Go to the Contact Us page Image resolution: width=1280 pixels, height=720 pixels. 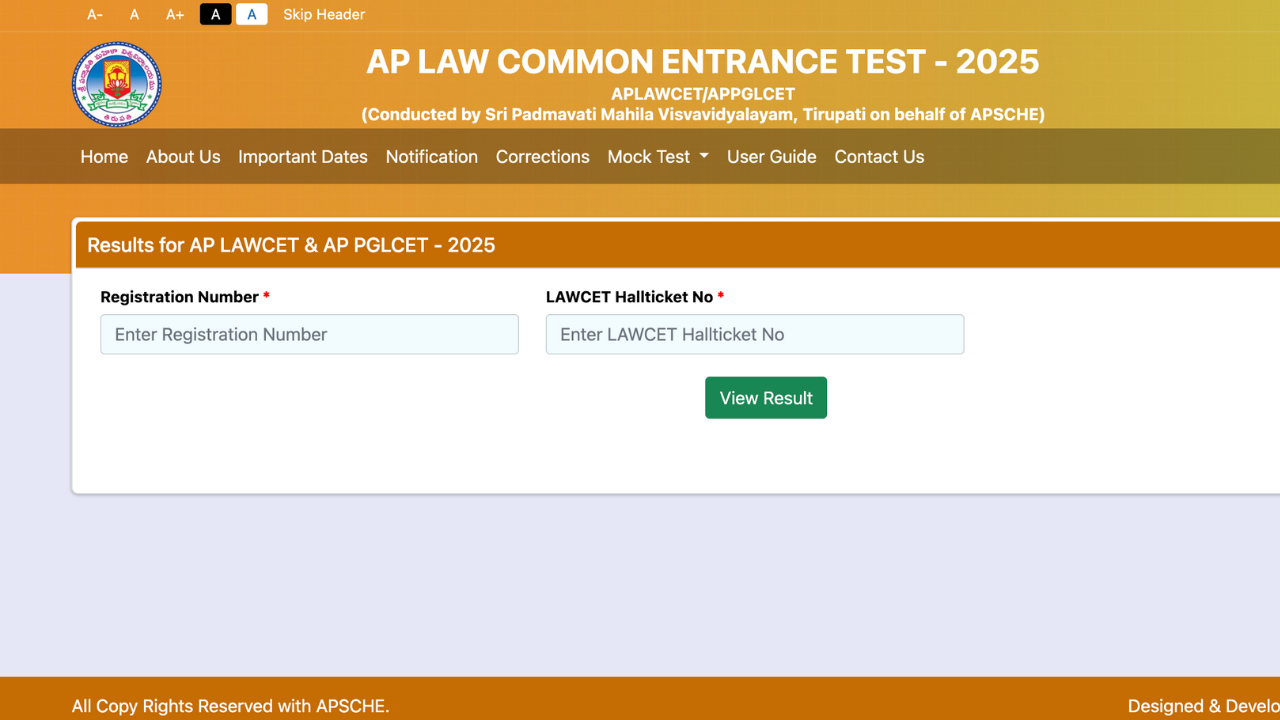pos(879,157)
